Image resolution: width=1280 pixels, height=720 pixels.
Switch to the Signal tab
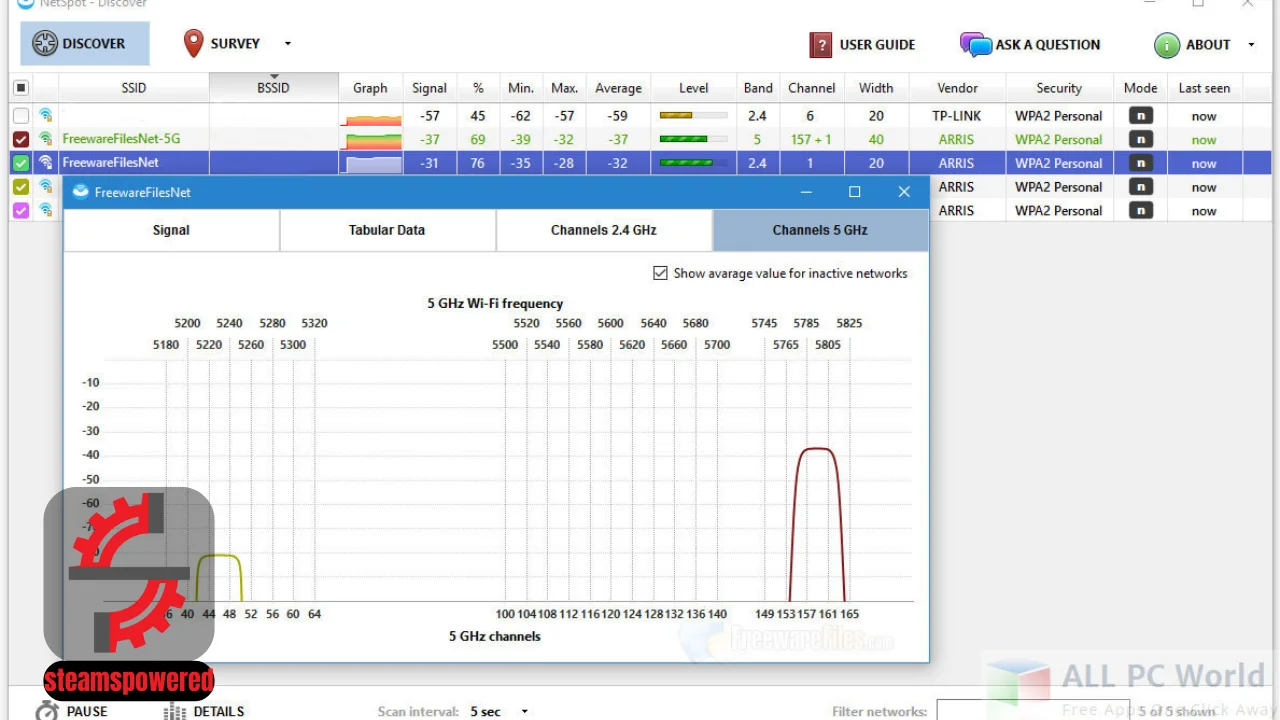(171, 230)
